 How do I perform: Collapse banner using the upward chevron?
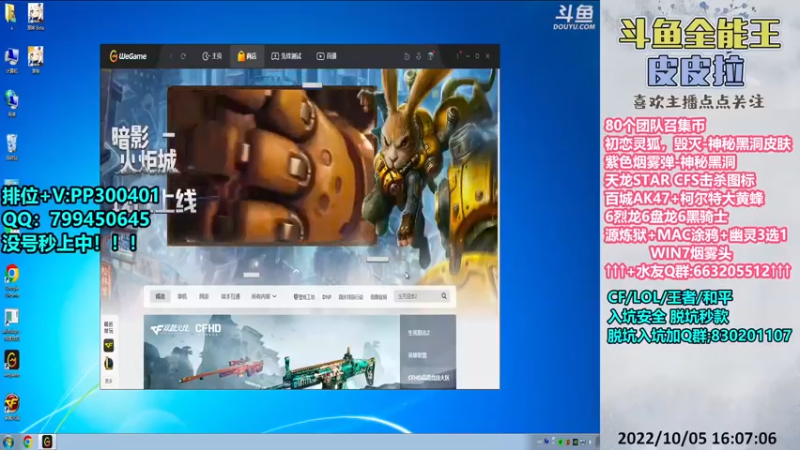tap(296, 271)
